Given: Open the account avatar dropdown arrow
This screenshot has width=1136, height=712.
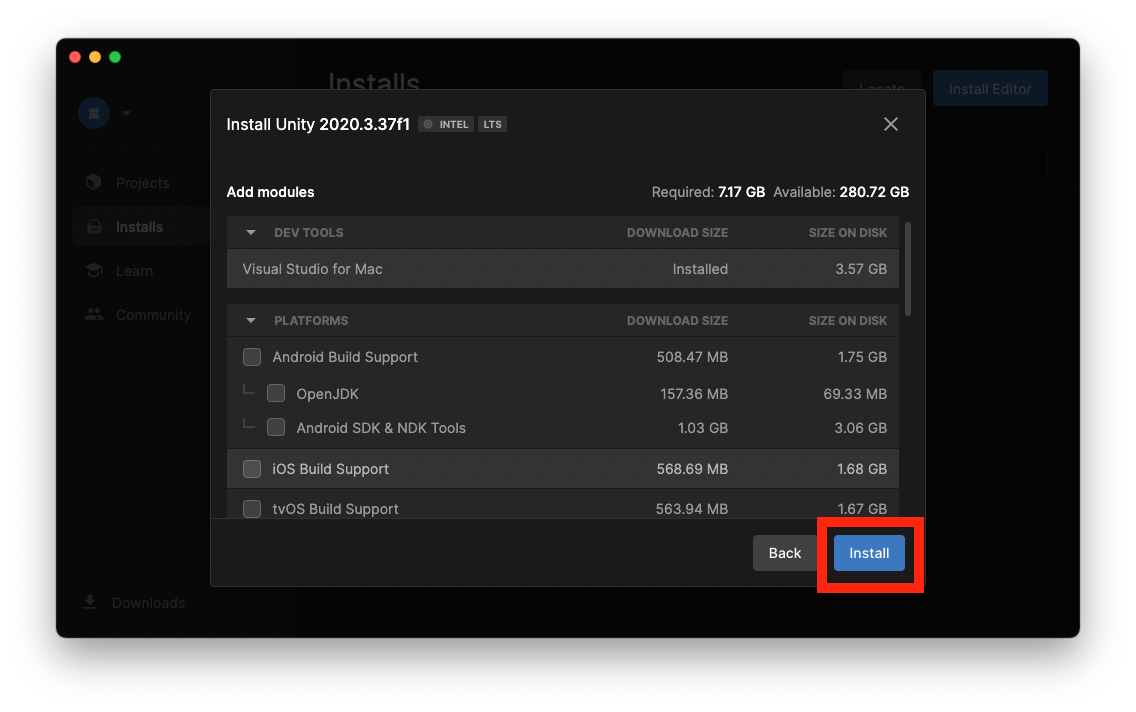Looking at the screenshot, I should click(x=126, y=113).
